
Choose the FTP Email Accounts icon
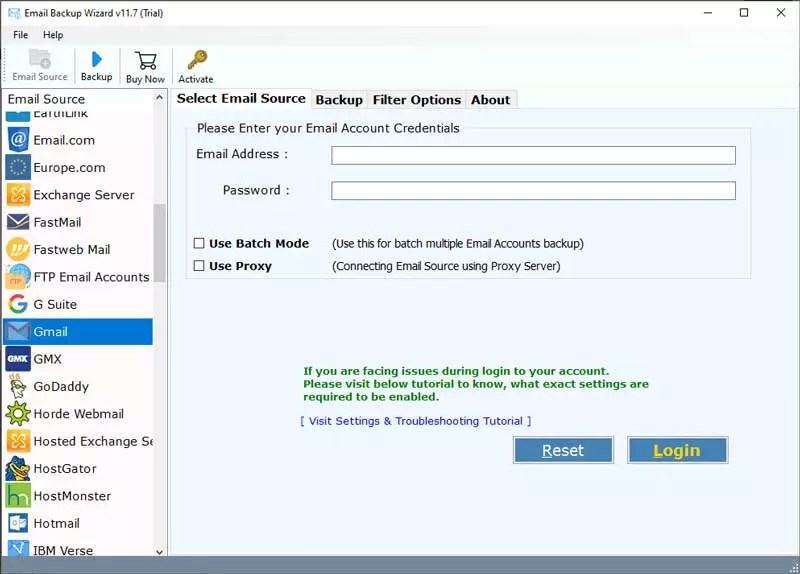click(18, 277)
